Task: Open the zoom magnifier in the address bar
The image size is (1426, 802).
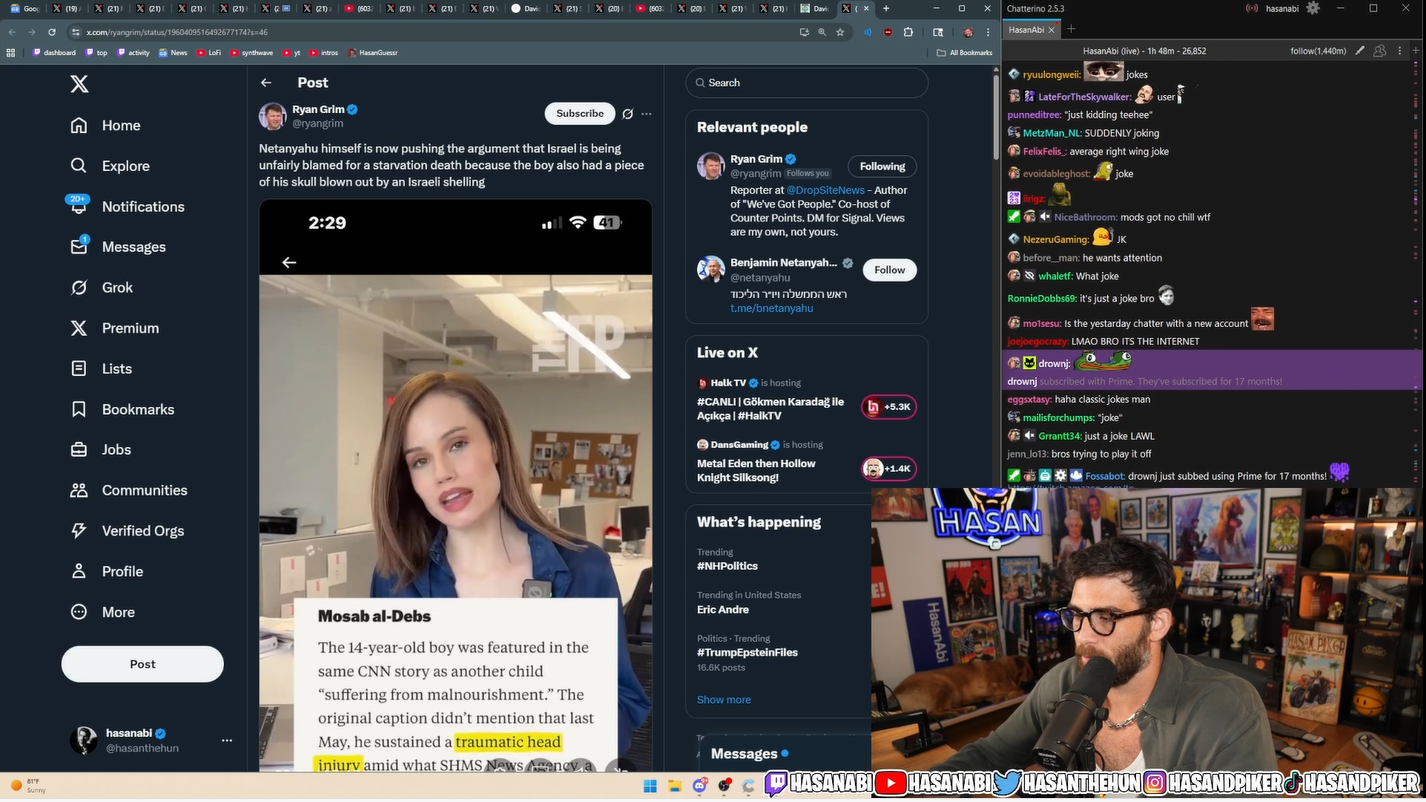Action: click(822, 32)
